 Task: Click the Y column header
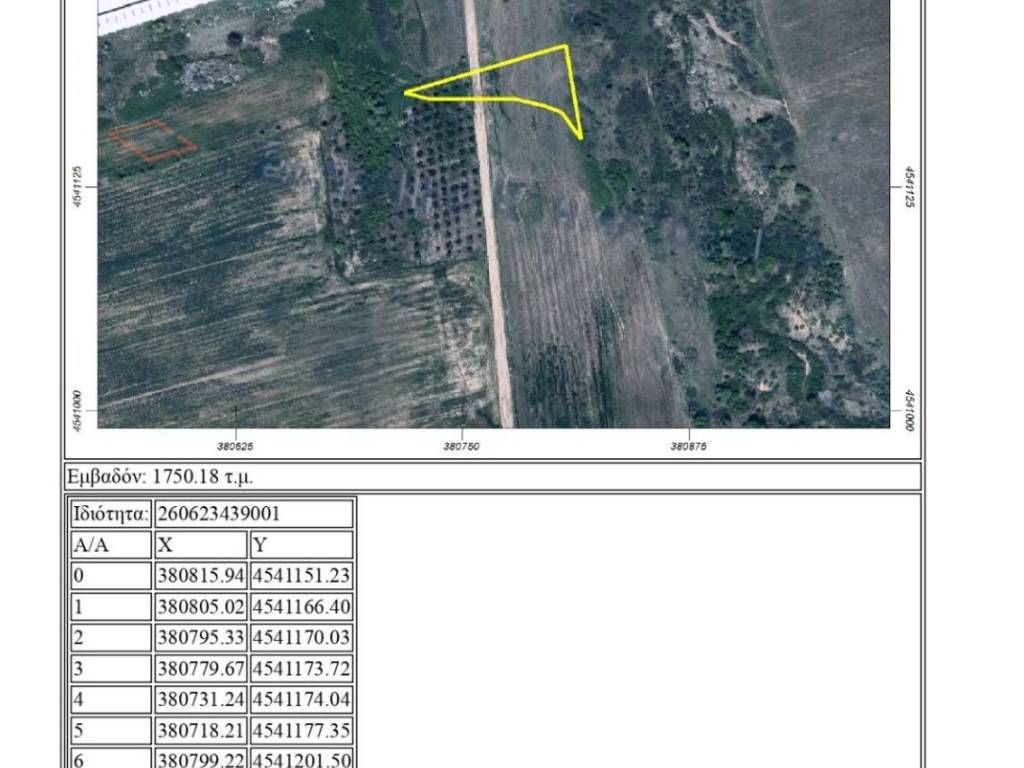(x=301, y=545)
